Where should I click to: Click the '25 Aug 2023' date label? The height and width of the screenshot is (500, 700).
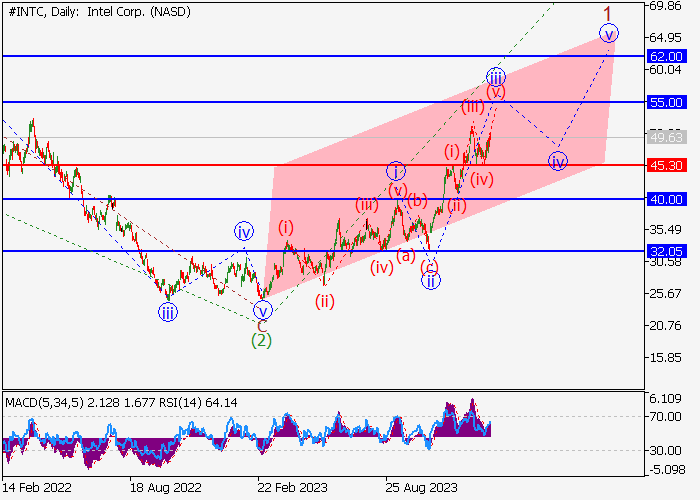point(422,487)
